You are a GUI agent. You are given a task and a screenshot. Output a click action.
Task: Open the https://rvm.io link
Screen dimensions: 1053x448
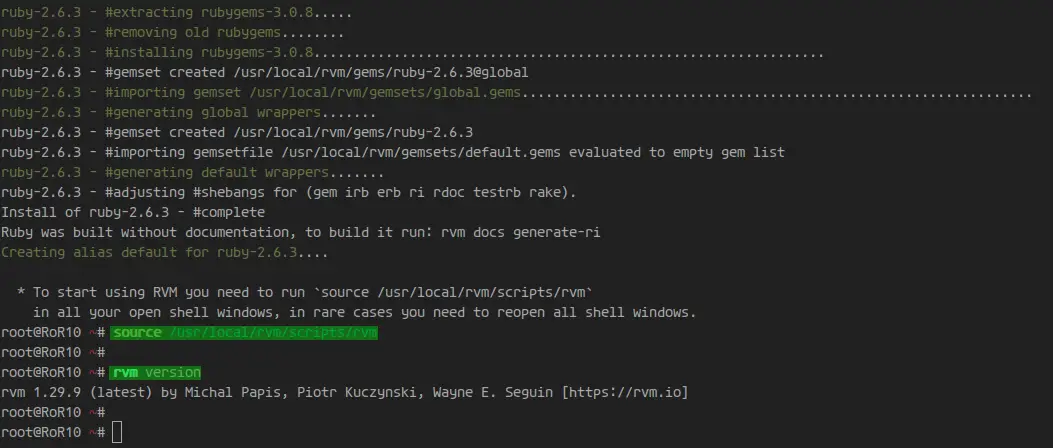[x=625, y=392]
